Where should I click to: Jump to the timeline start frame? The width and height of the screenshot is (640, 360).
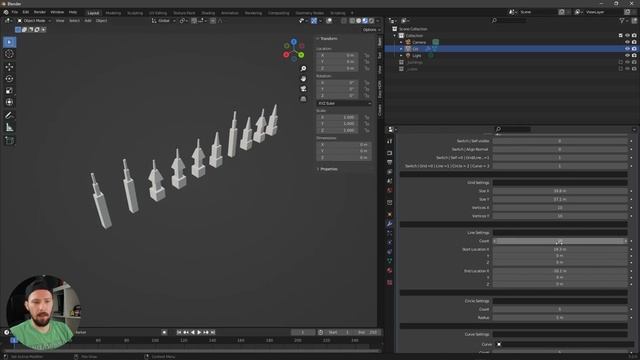point(179,332)
